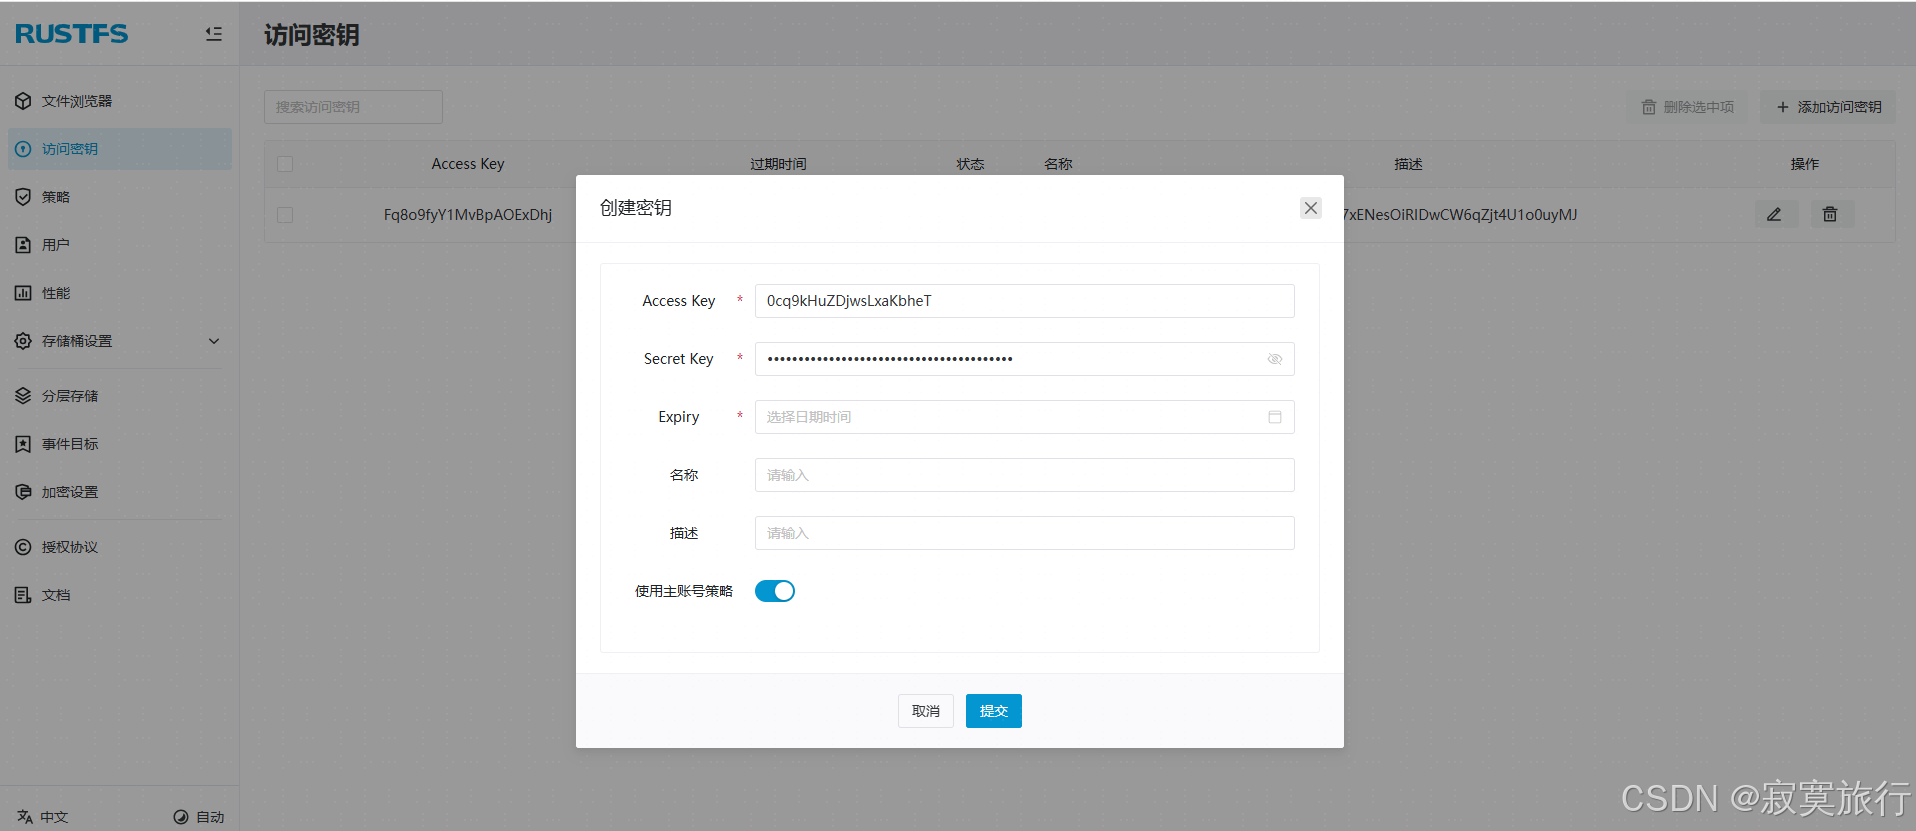
Task: Click 取消 to cancel key creation
Action: click(926, 711)
